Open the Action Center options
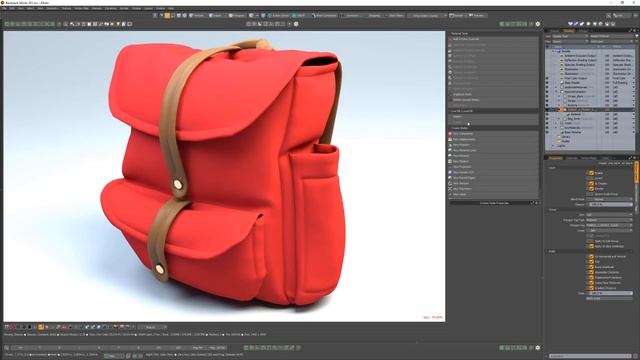The image size is (640, 360). coord(278,16)
